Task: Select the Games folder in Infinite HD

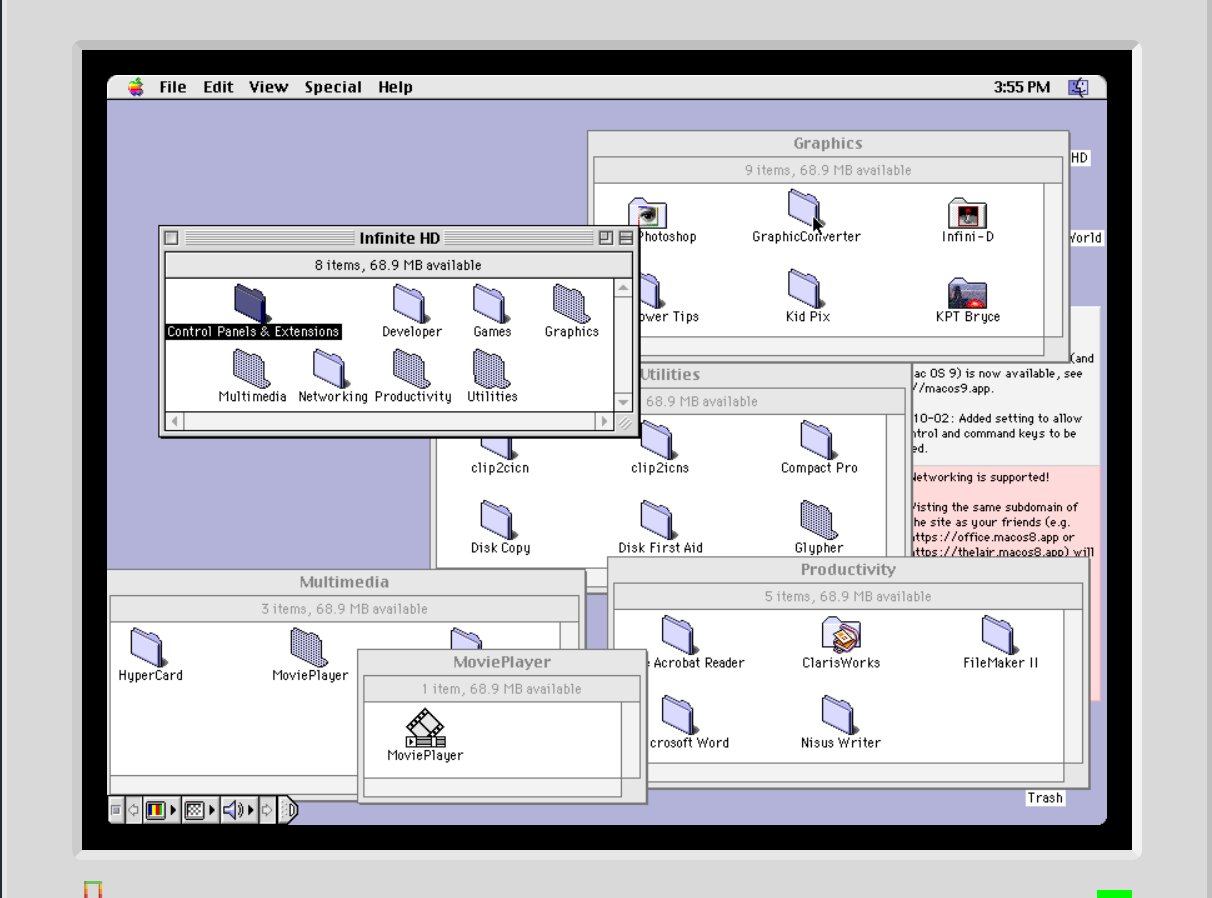Action: click(x=490, y=303)
